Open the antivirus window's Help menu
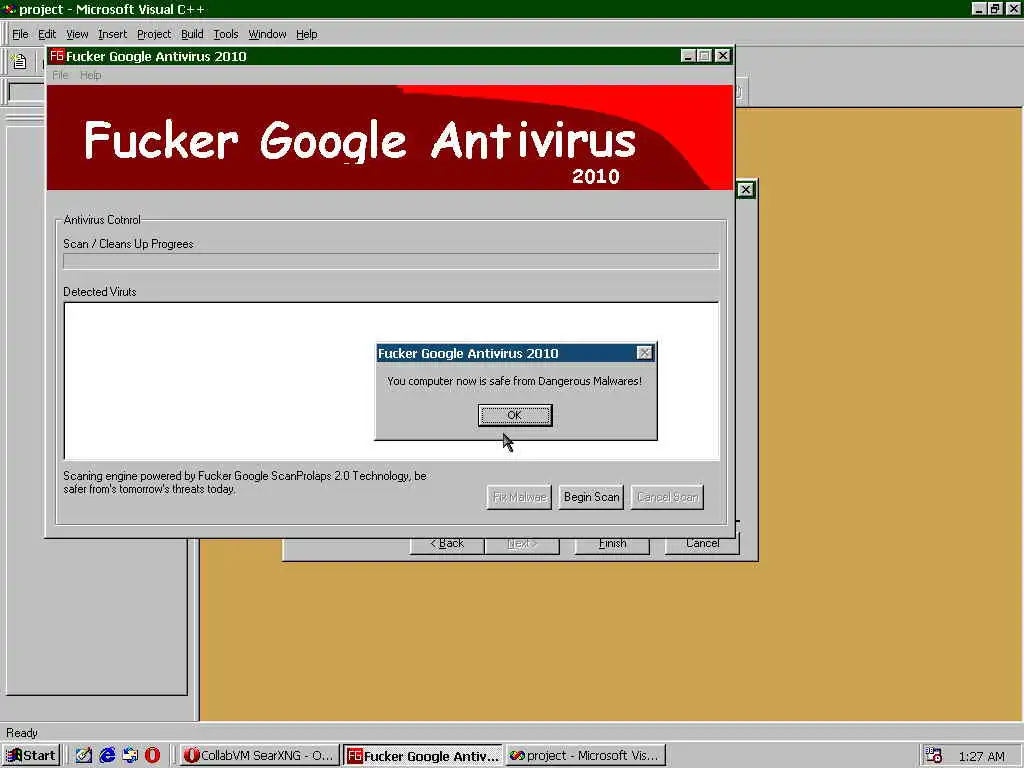This screenshot has height=768, width=1024. (x=90, y=75)
